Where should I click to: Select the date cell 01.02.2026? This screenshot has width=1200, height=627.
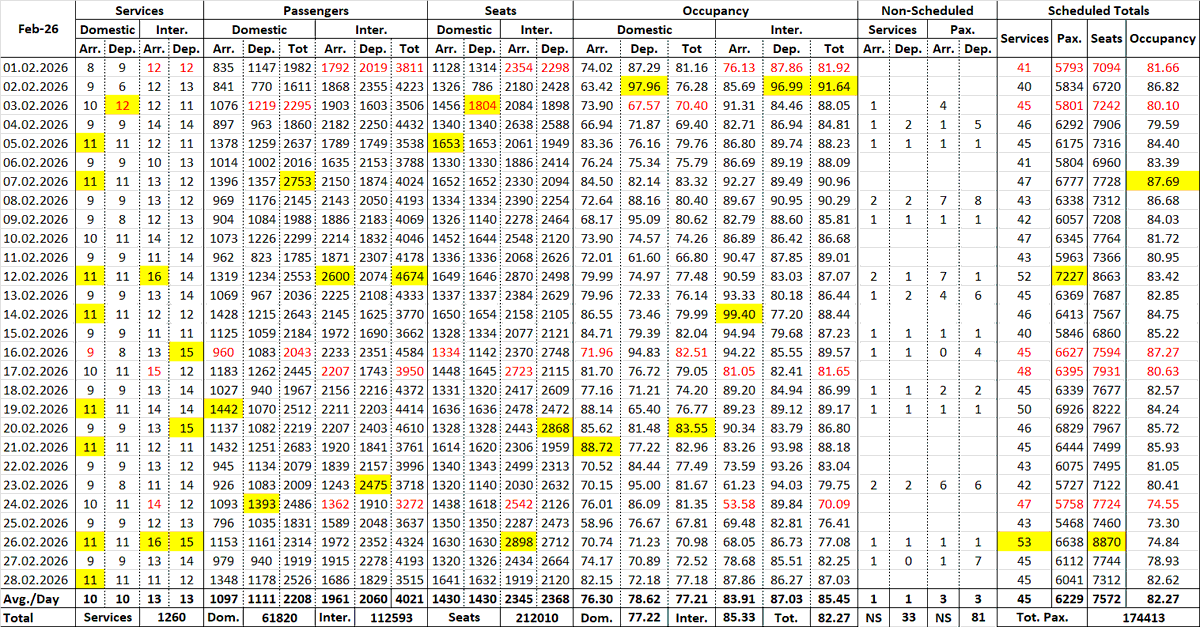point(38,68)
